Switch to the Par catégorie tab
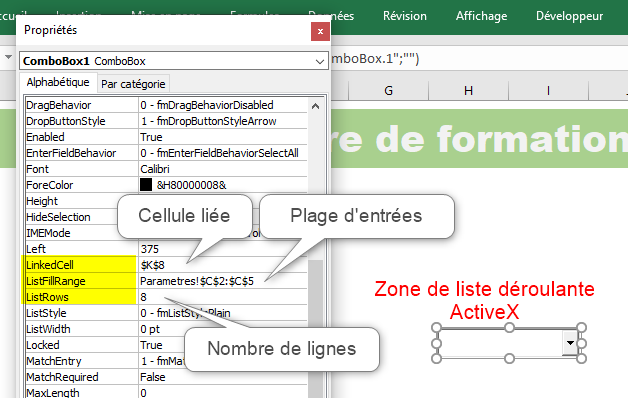Viewport: 628px width, 398px height. coord(133,84)
